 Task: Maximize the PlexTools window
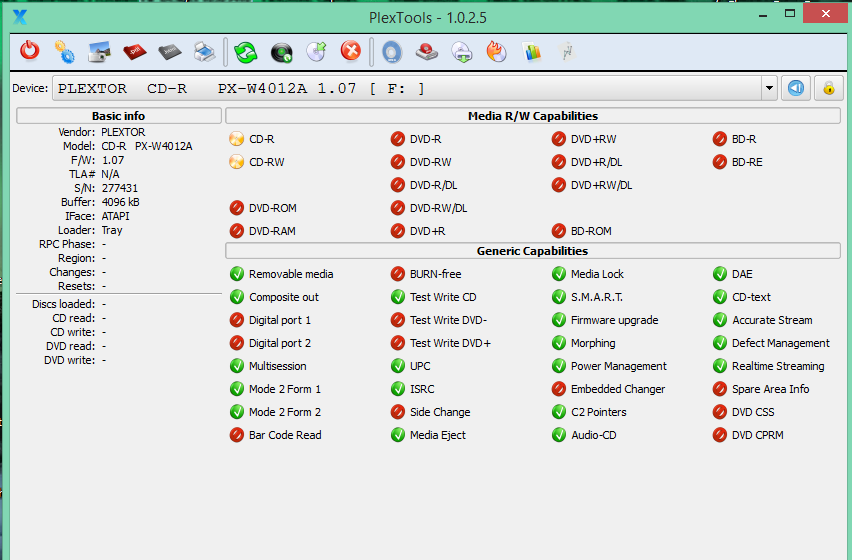pyautogui.click(x=790, y=14)
